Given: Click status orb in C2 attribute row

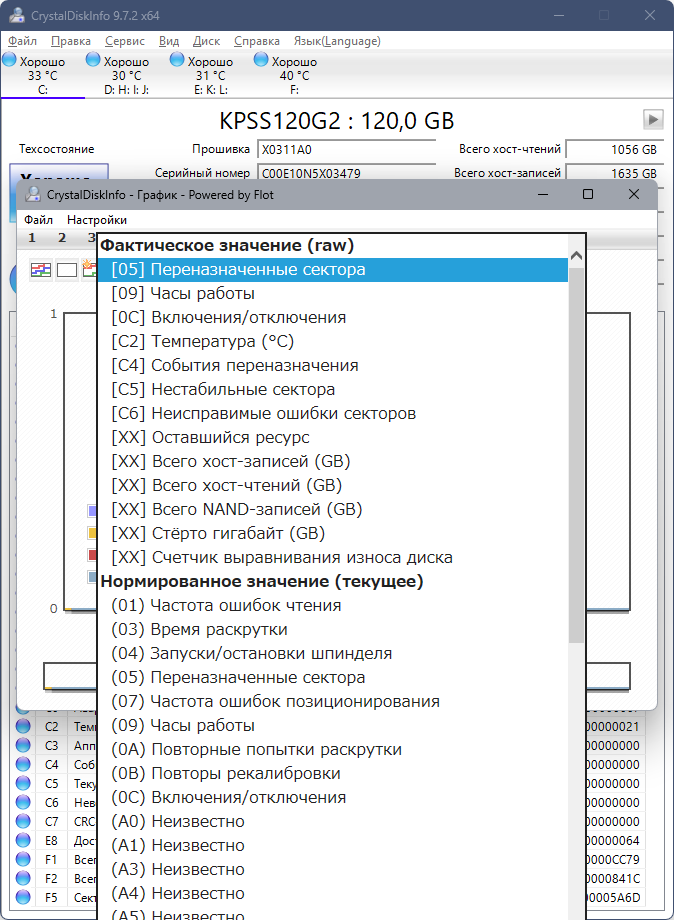Looking at the screenshot, I should [23, 726].
